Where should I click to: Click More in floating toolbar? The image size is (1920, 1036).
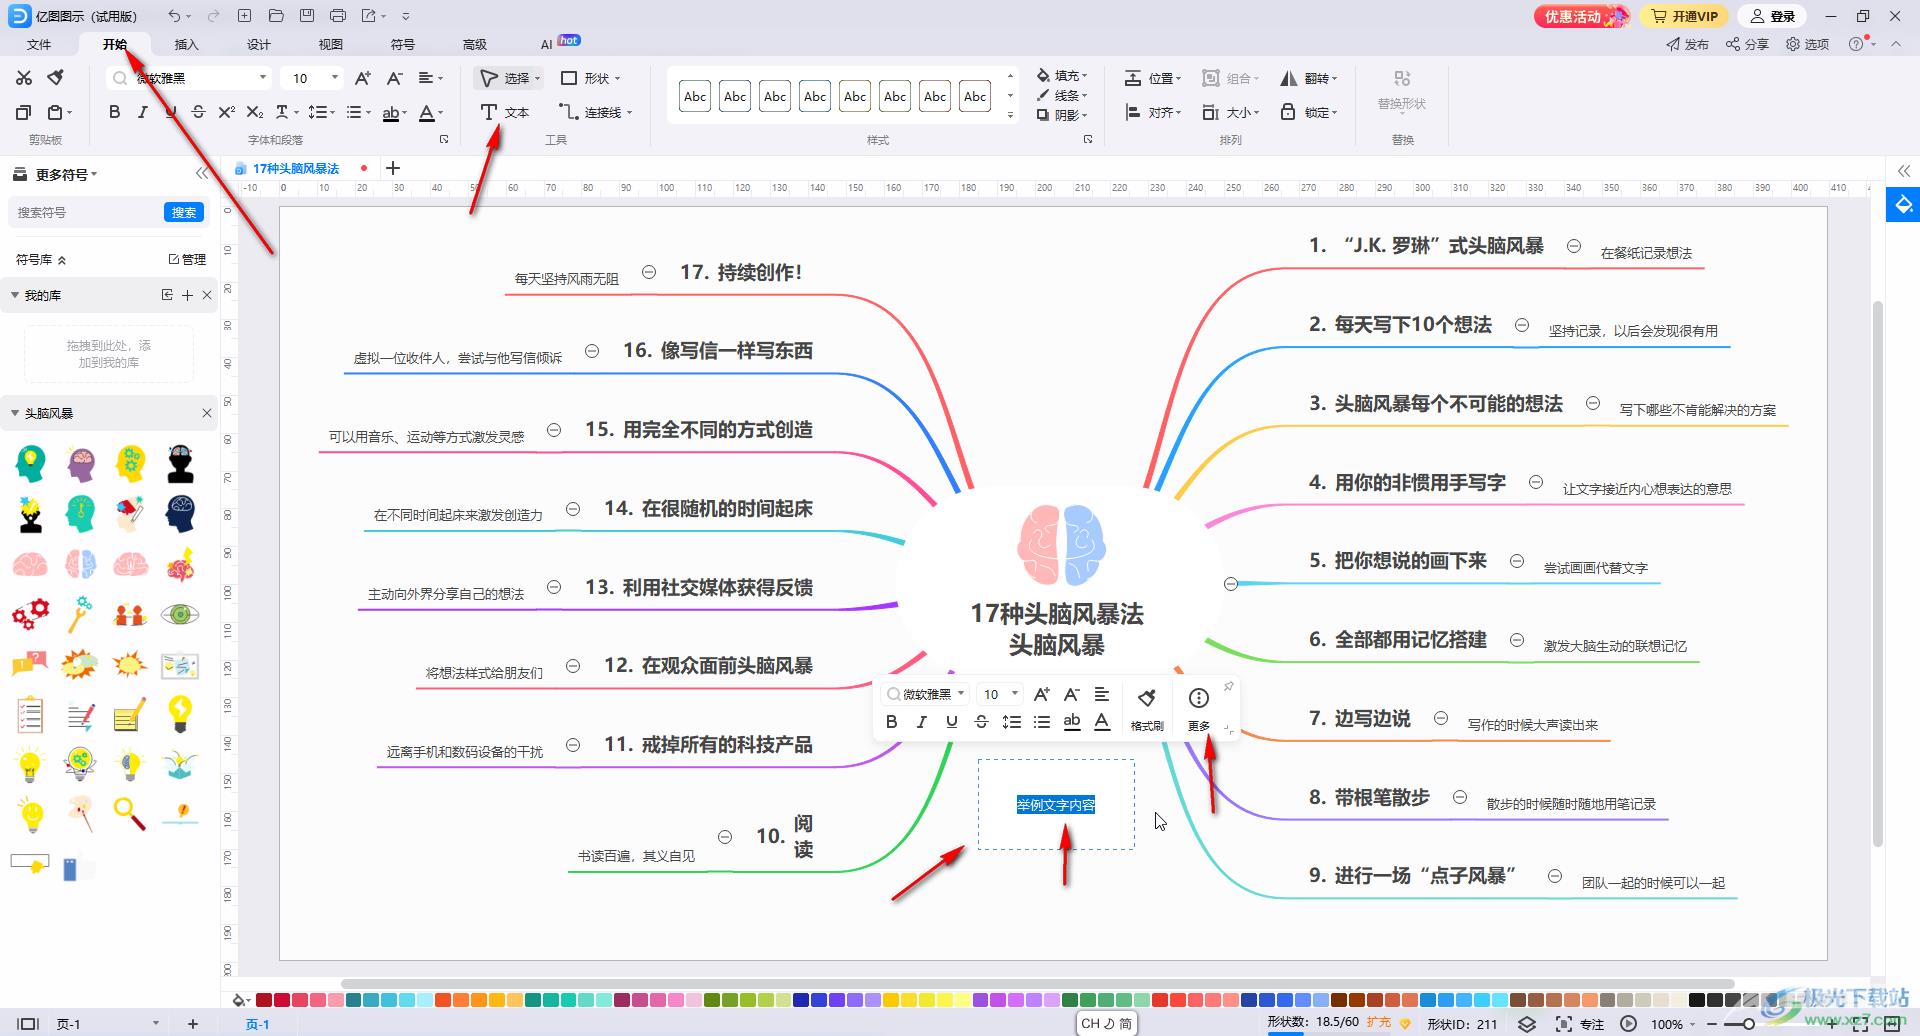(x=1199, y=708)
